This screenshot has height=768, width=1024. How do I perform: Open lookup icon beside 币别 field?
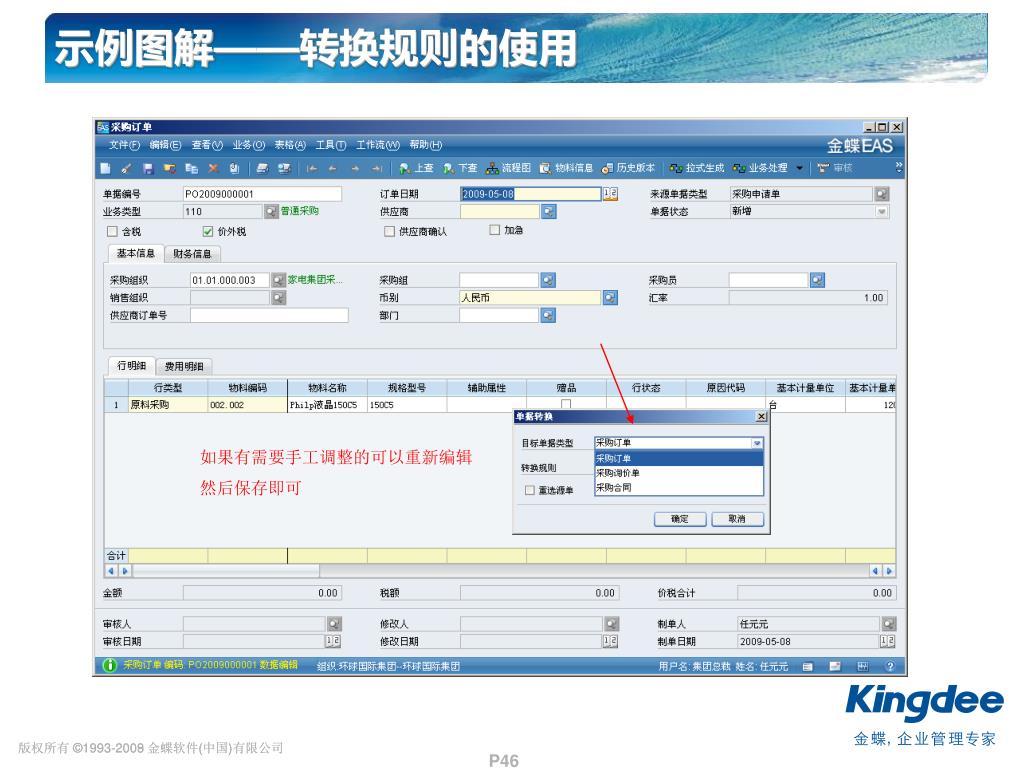pos(610,298)
